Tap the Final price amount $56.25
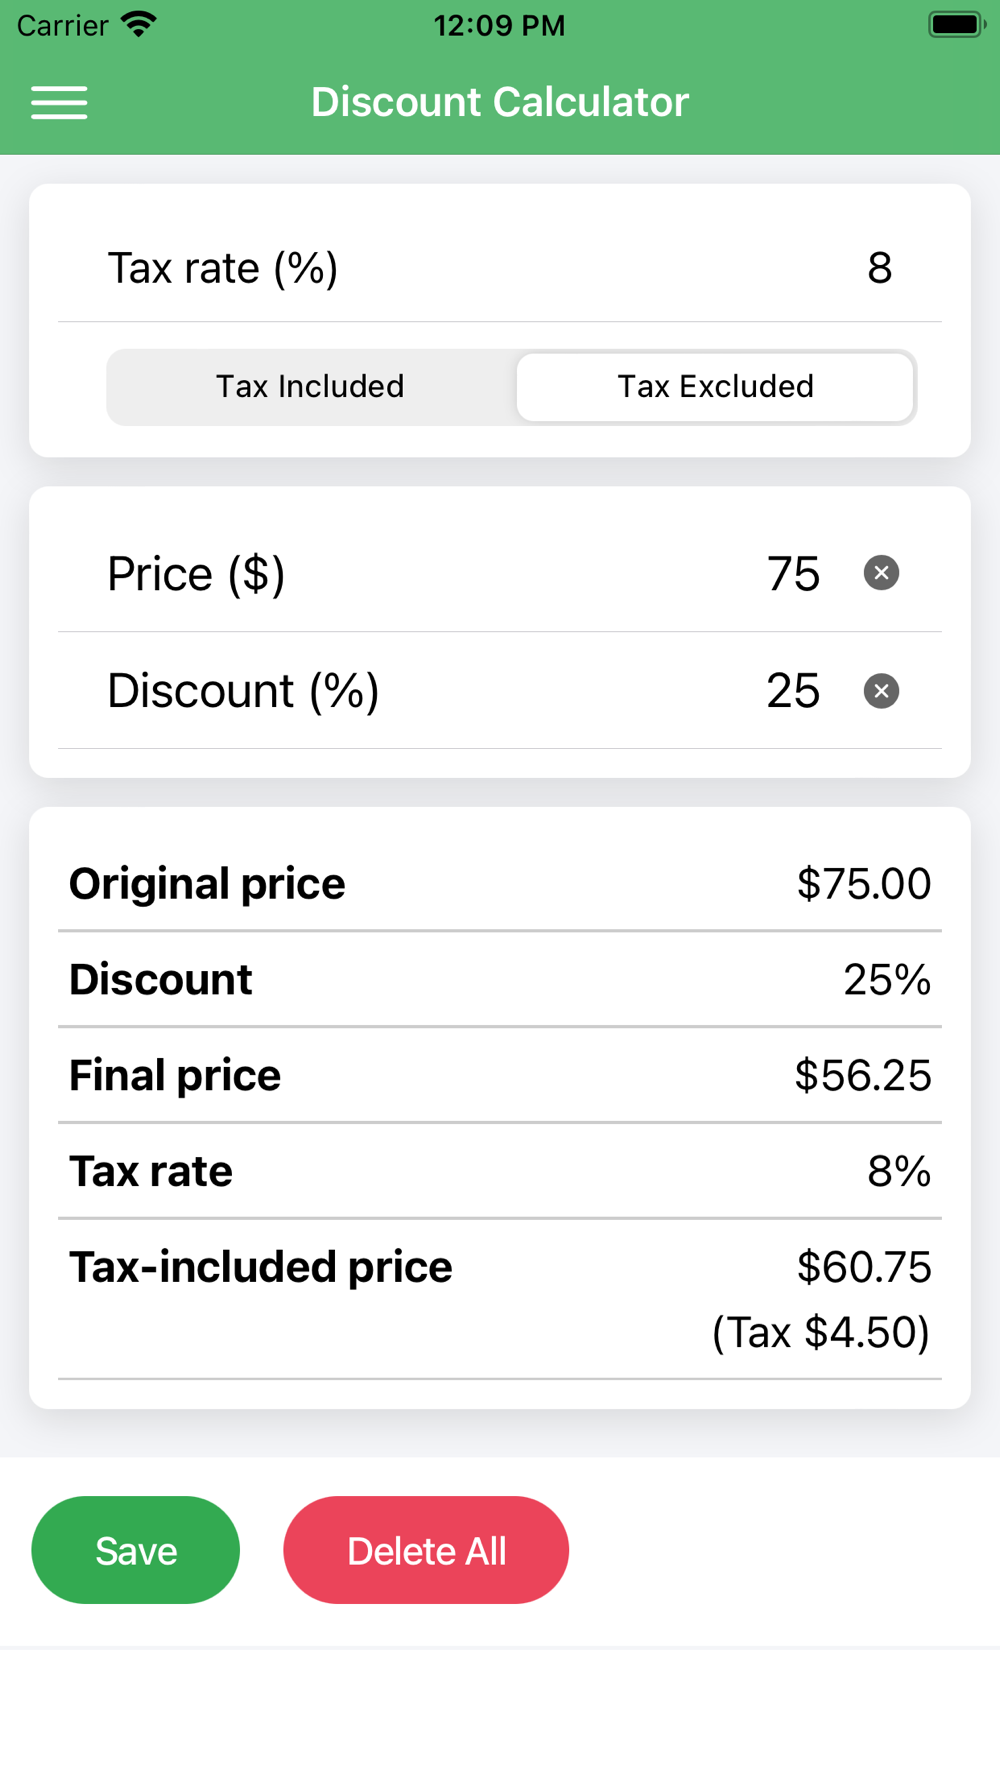The width and height of the screenshot is (1000, 1778). point(862,1076)
